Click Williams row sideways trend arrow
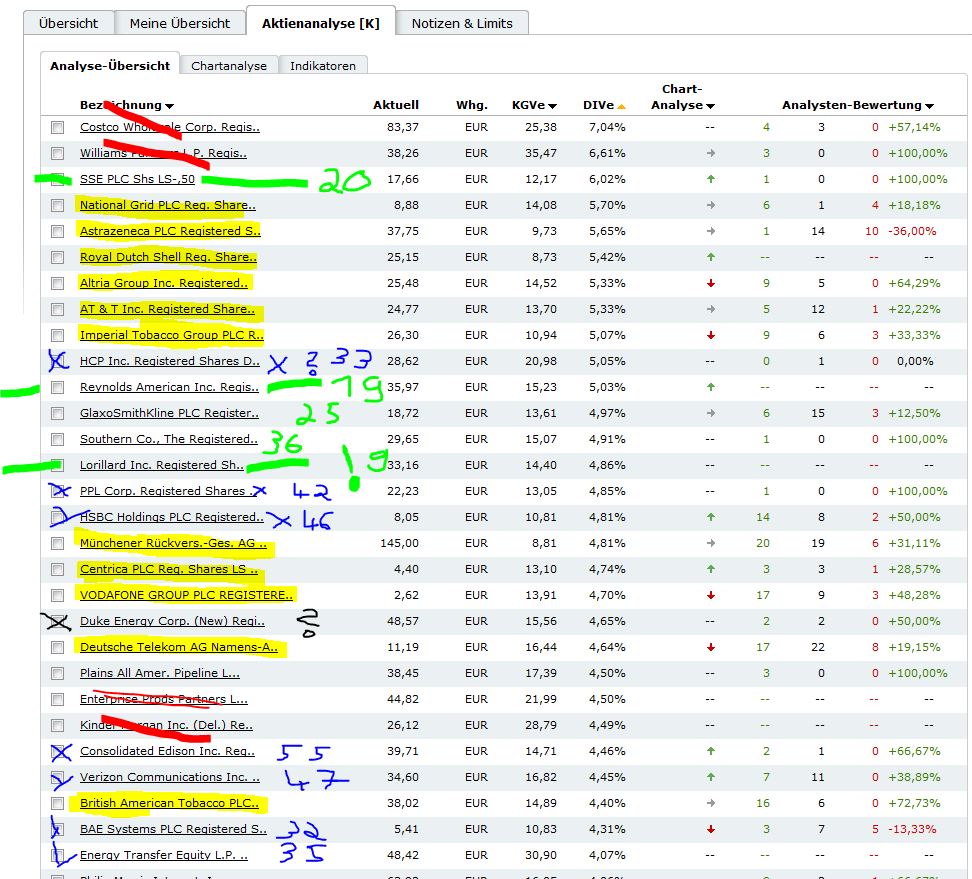Viewport: 972px width, 879px height. [710, 153]
